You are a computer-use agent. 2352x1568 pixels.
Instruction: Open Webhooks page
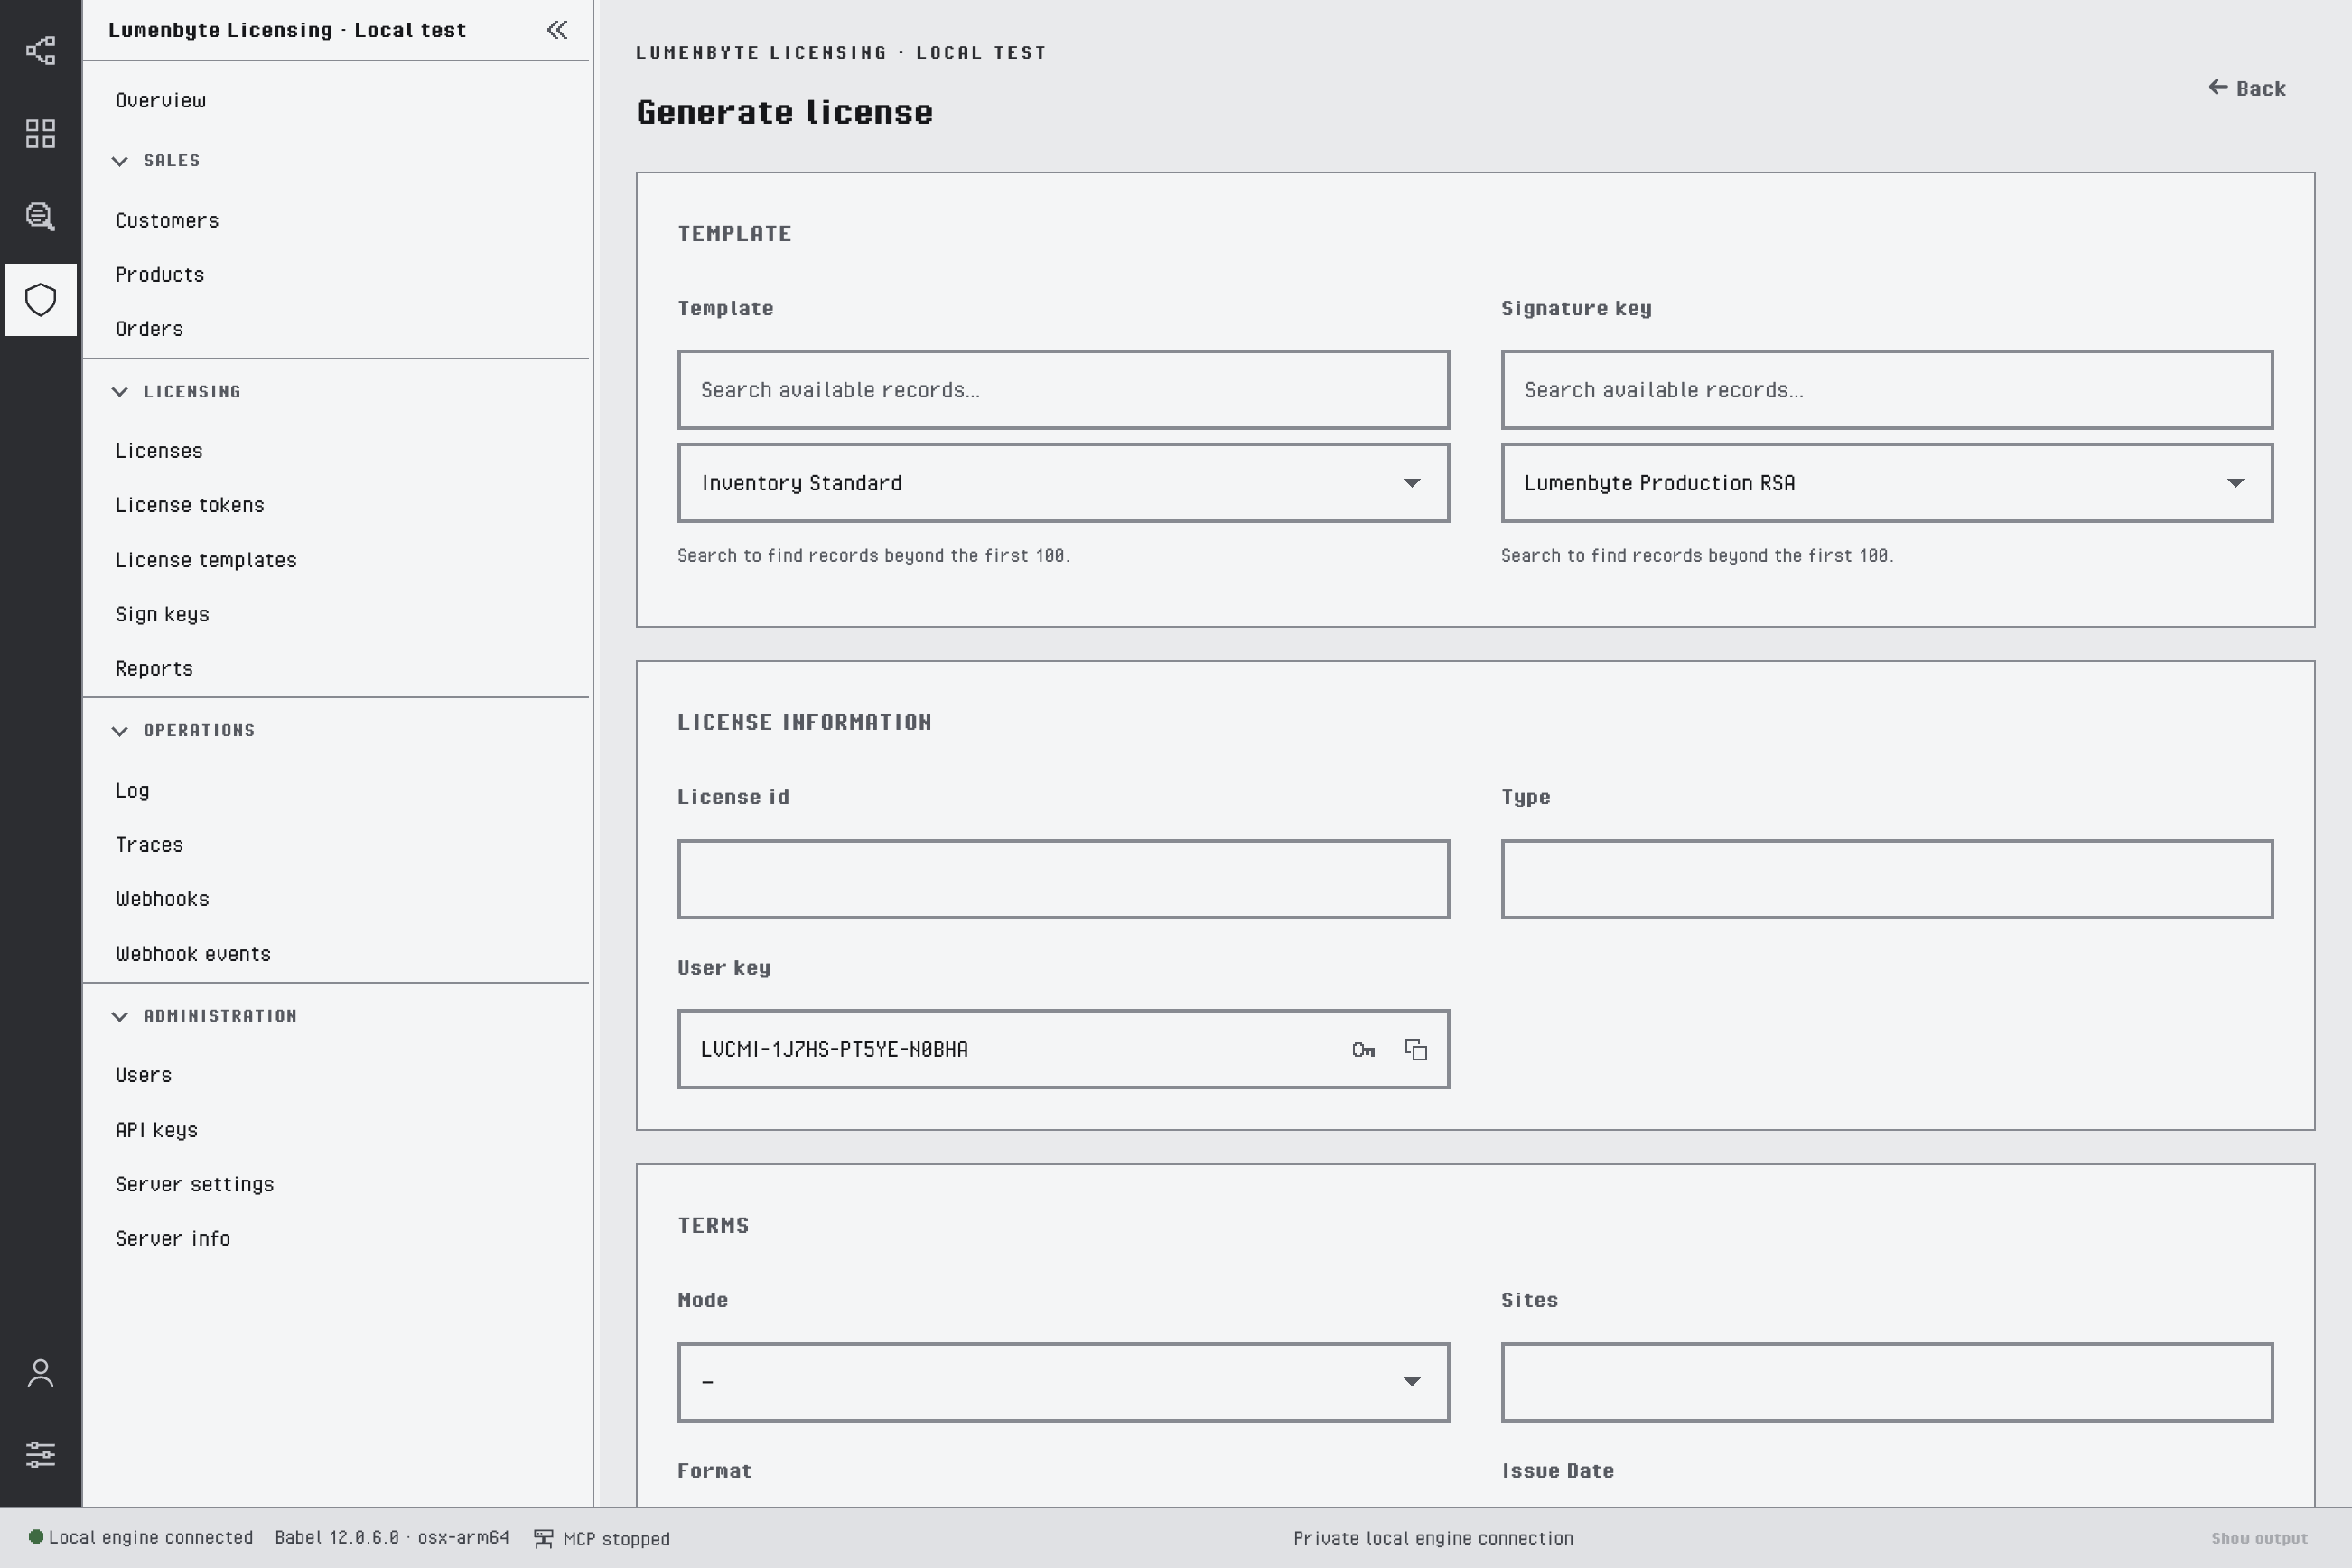[x=162, y=899]
